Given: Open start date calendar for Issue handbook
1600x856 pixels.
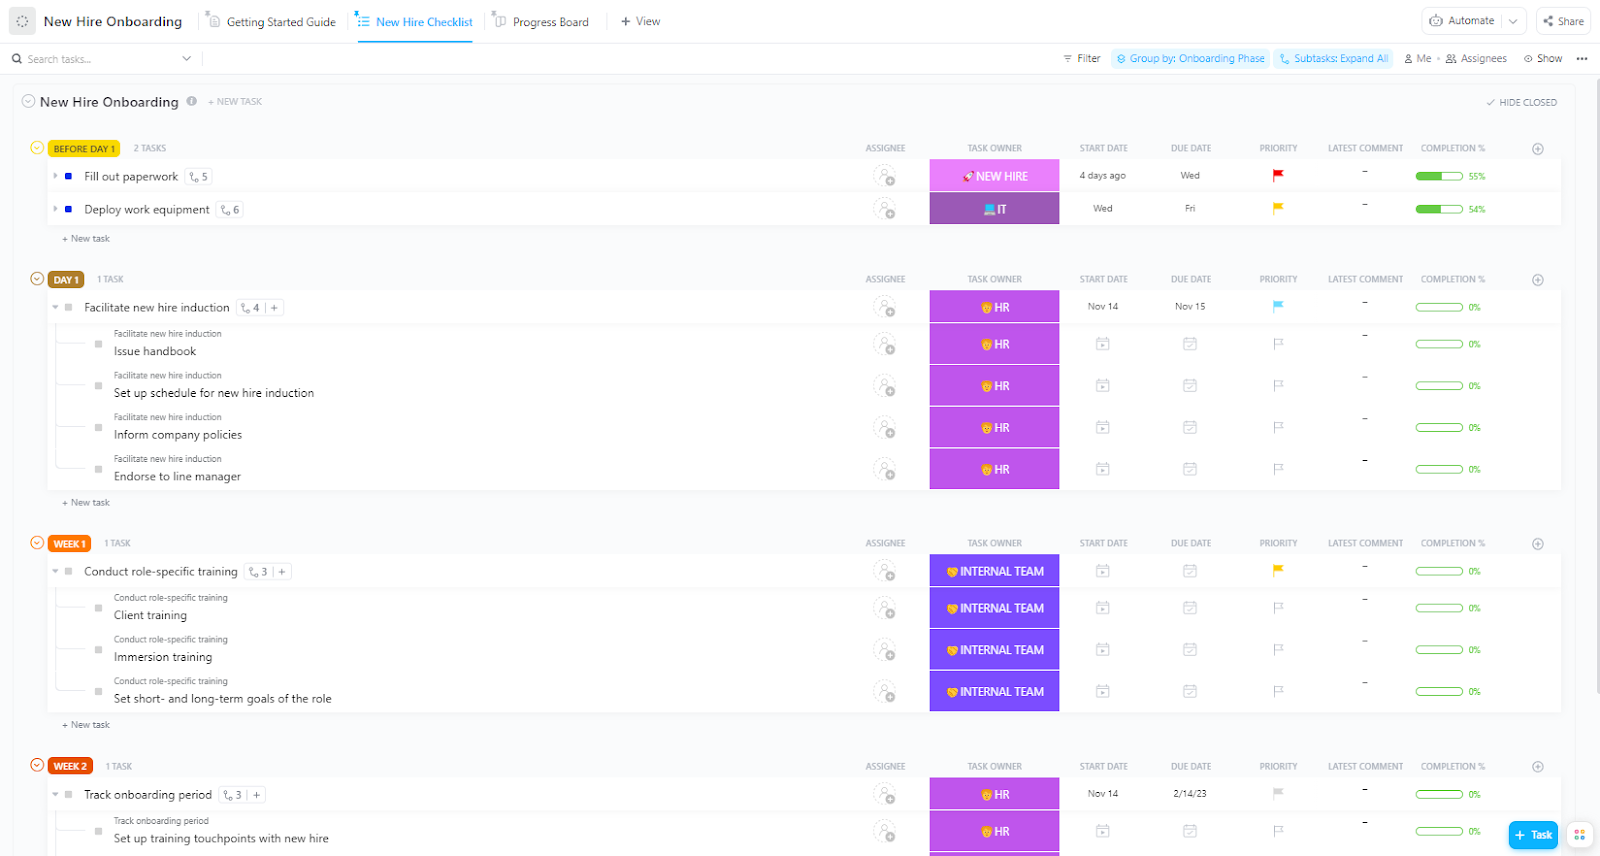Looking at the screenshot, I should 1102,344.
